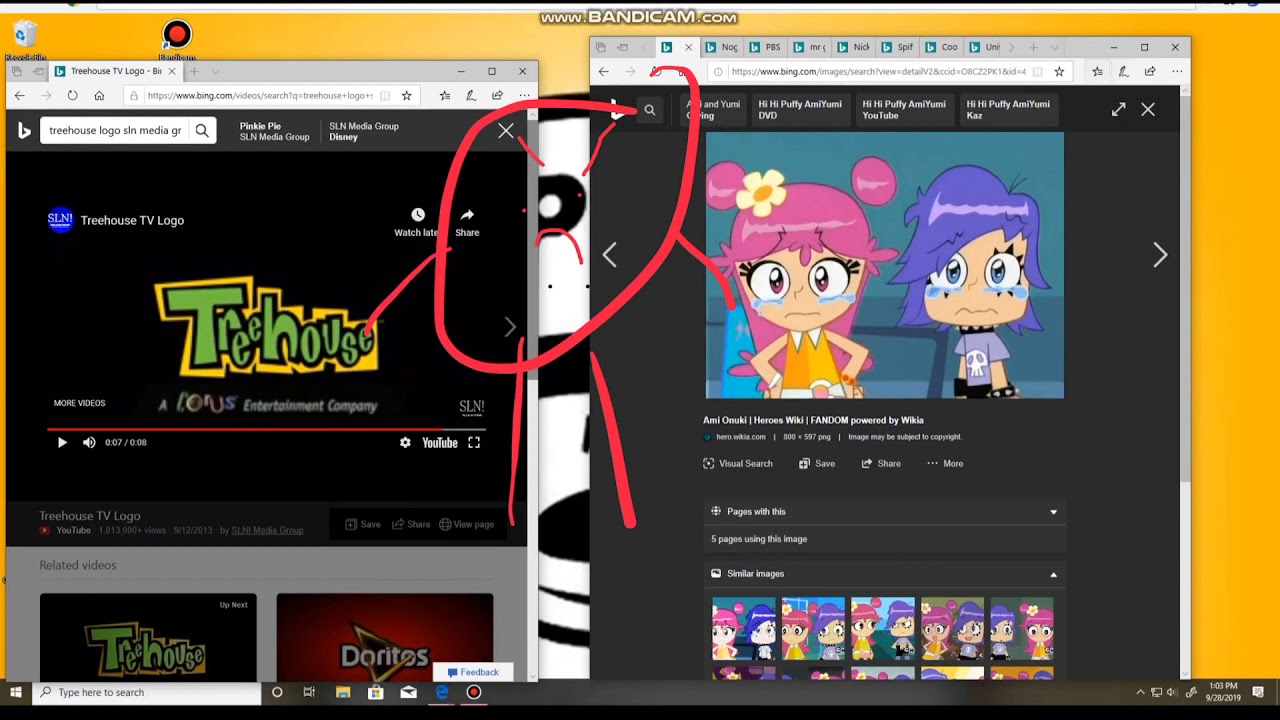The image size is (1280, 720).
Task: Open YouTube player settings gear
Action: [x=405, y=442]
